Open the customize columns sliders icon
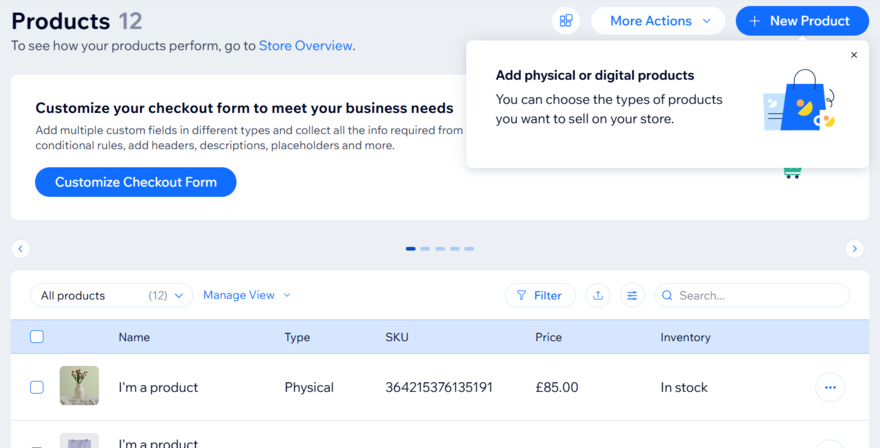880x448 pixels. (x=632, y=295)
